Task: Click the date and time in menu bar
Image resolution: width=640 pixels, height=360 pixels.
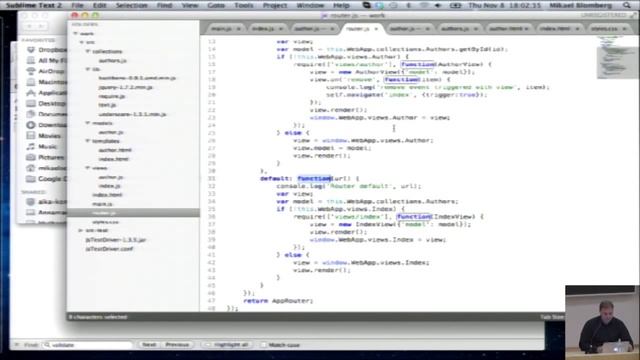Action: [x=504, y=6]
